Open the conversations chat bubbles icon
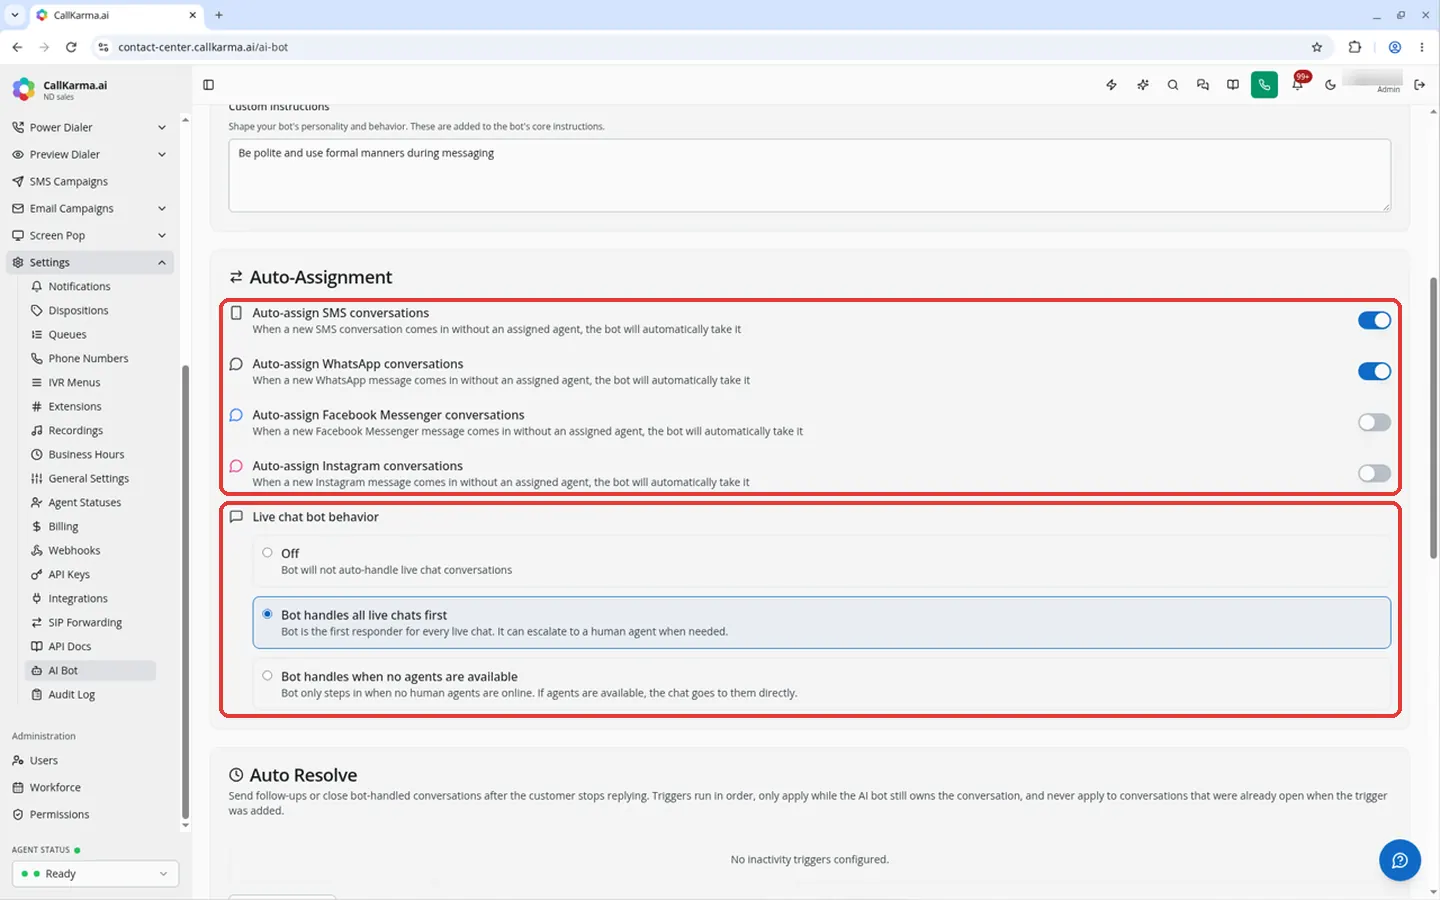The height and width of the screenshot is (900, 1440). click(1202, 85)
